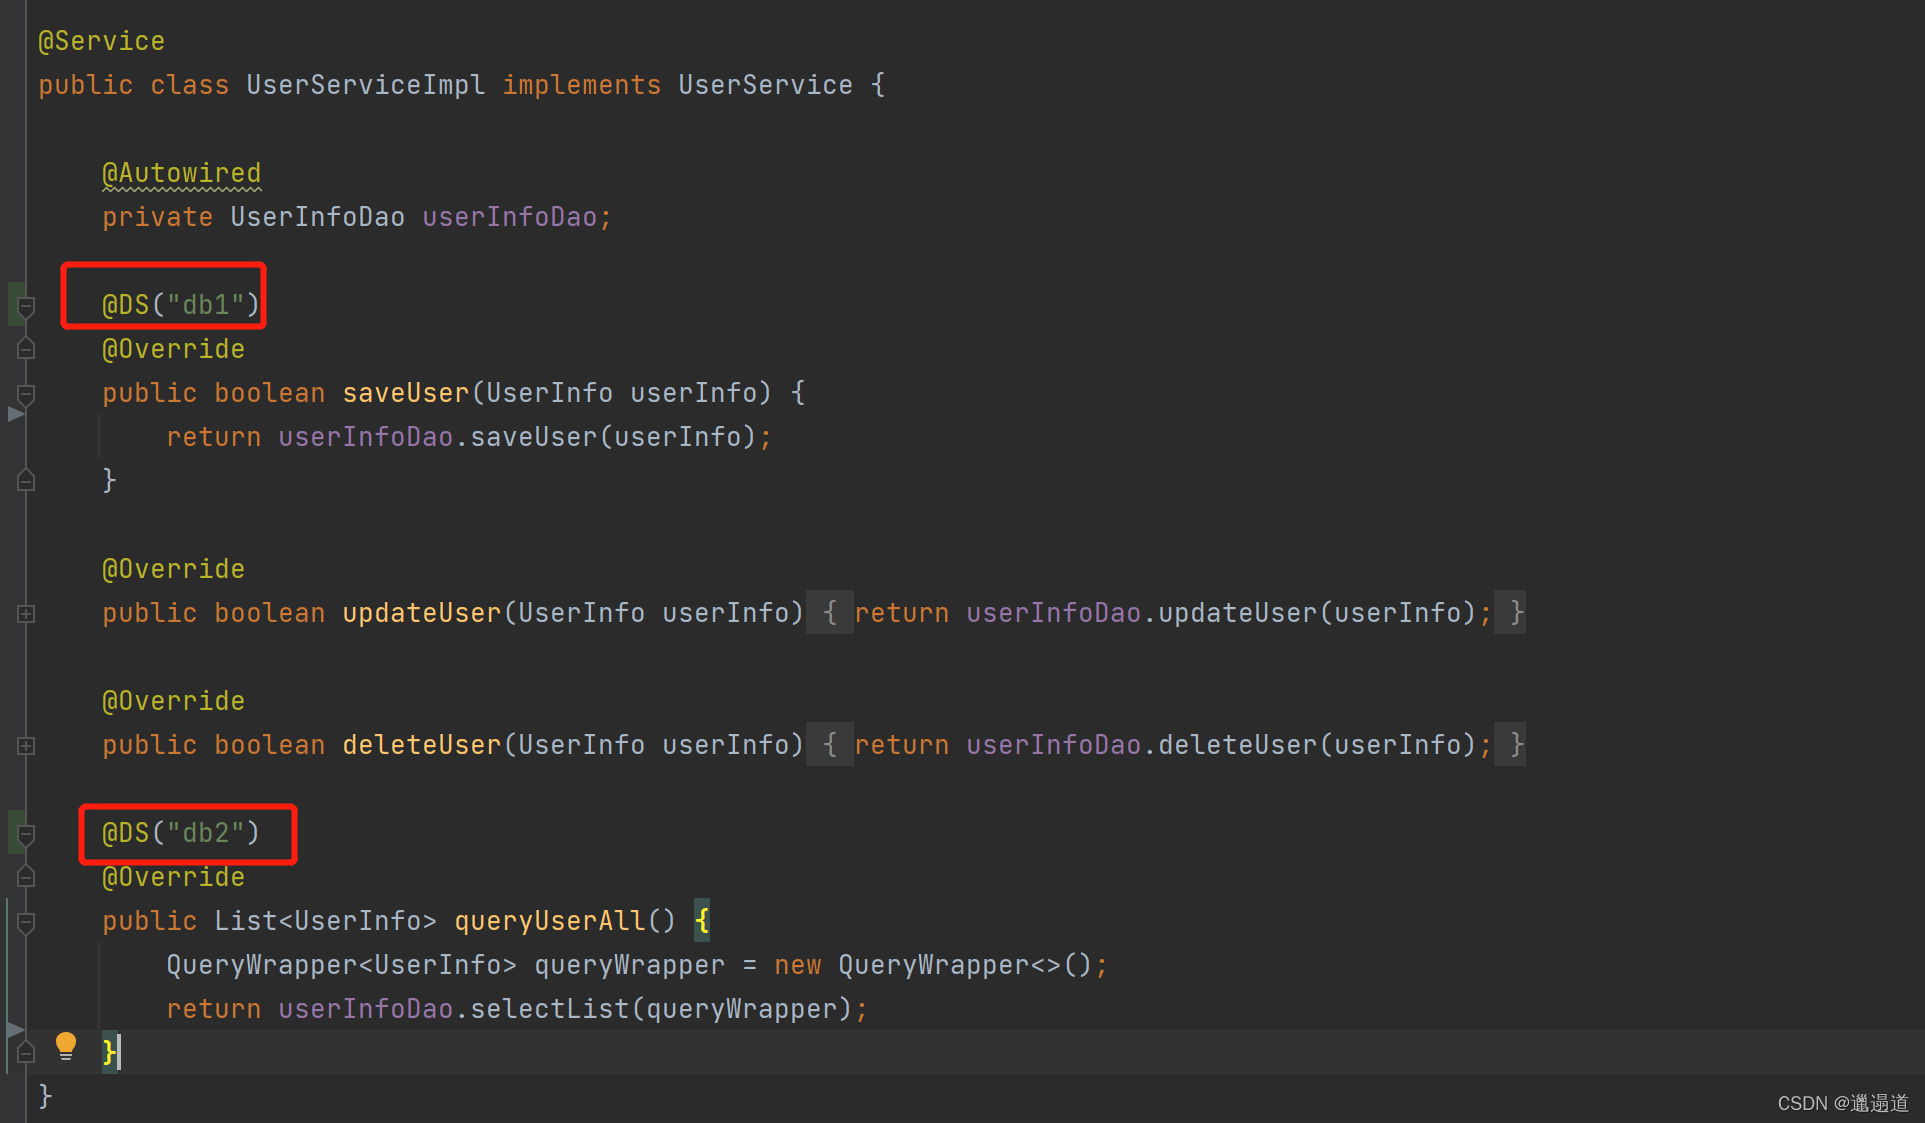Click the saveUser method name declaration
This screenshot has height=1123, width=1925.
[x=405, y=393]
